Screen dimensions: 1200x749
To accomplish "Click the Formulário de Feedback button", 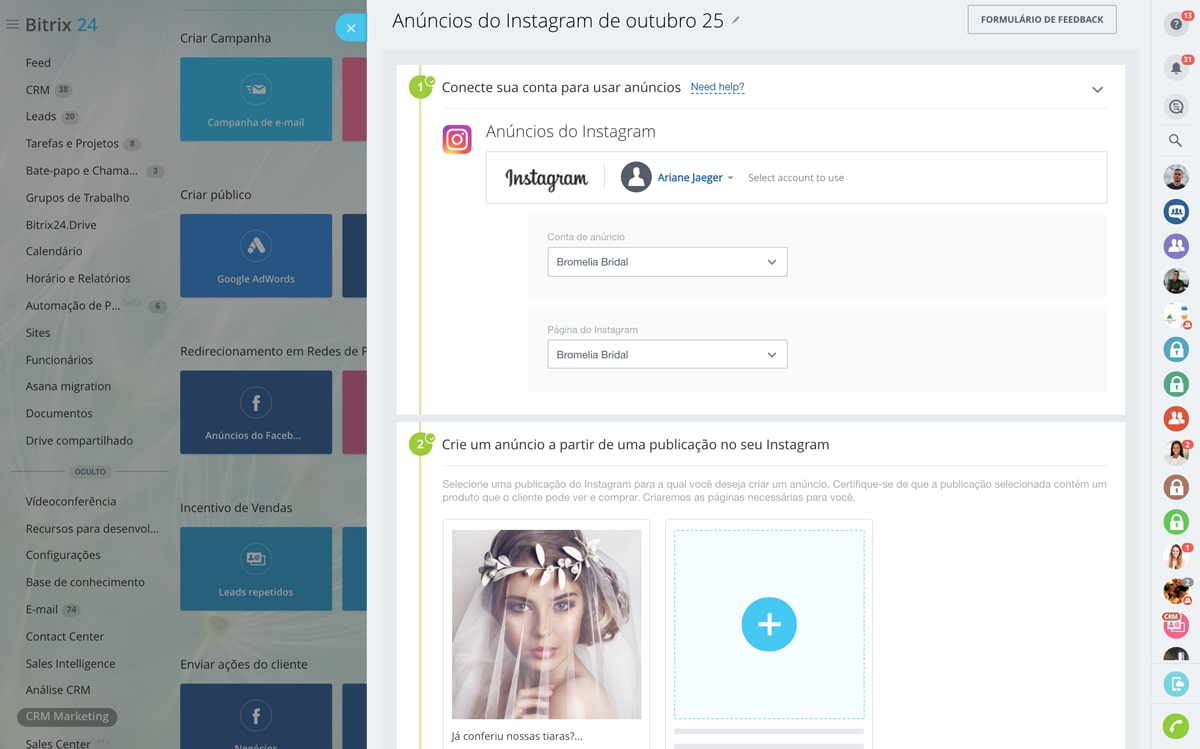I will point(1041,20).
